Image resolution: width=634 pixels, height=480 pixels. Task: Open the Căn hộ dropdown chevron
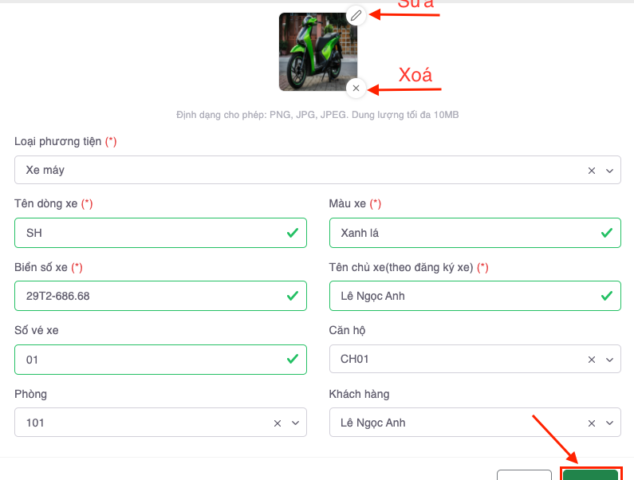[x=610, y=360]
